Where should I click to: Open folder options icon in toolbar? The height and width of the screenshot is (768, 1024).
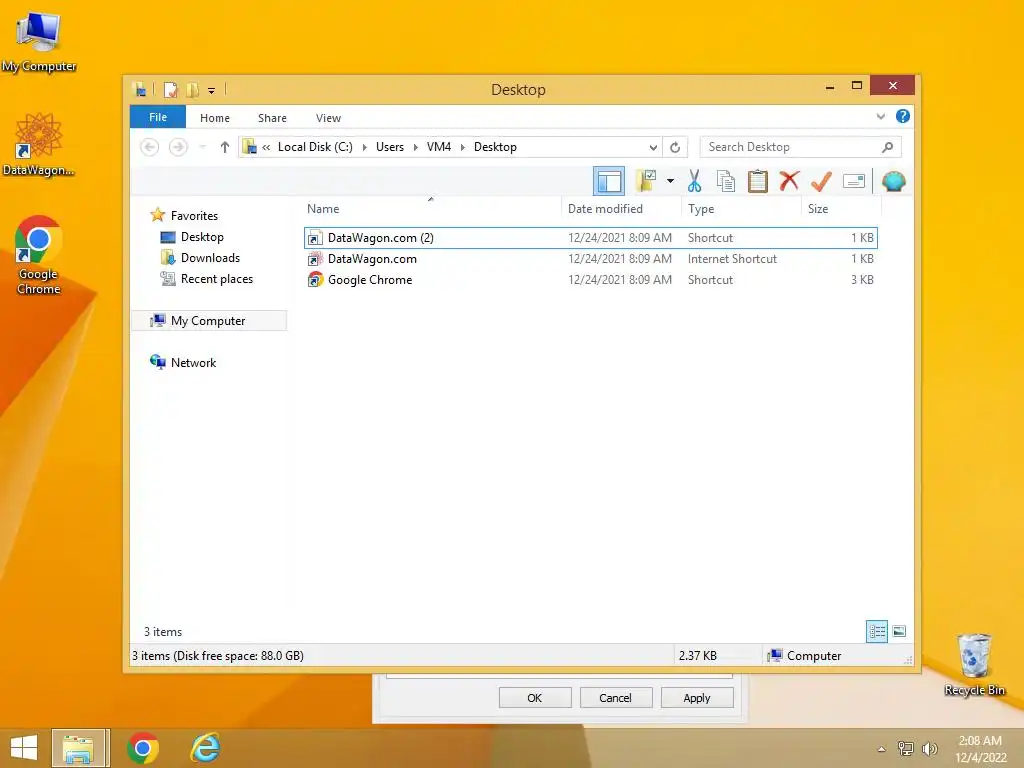tap(647, 181)
